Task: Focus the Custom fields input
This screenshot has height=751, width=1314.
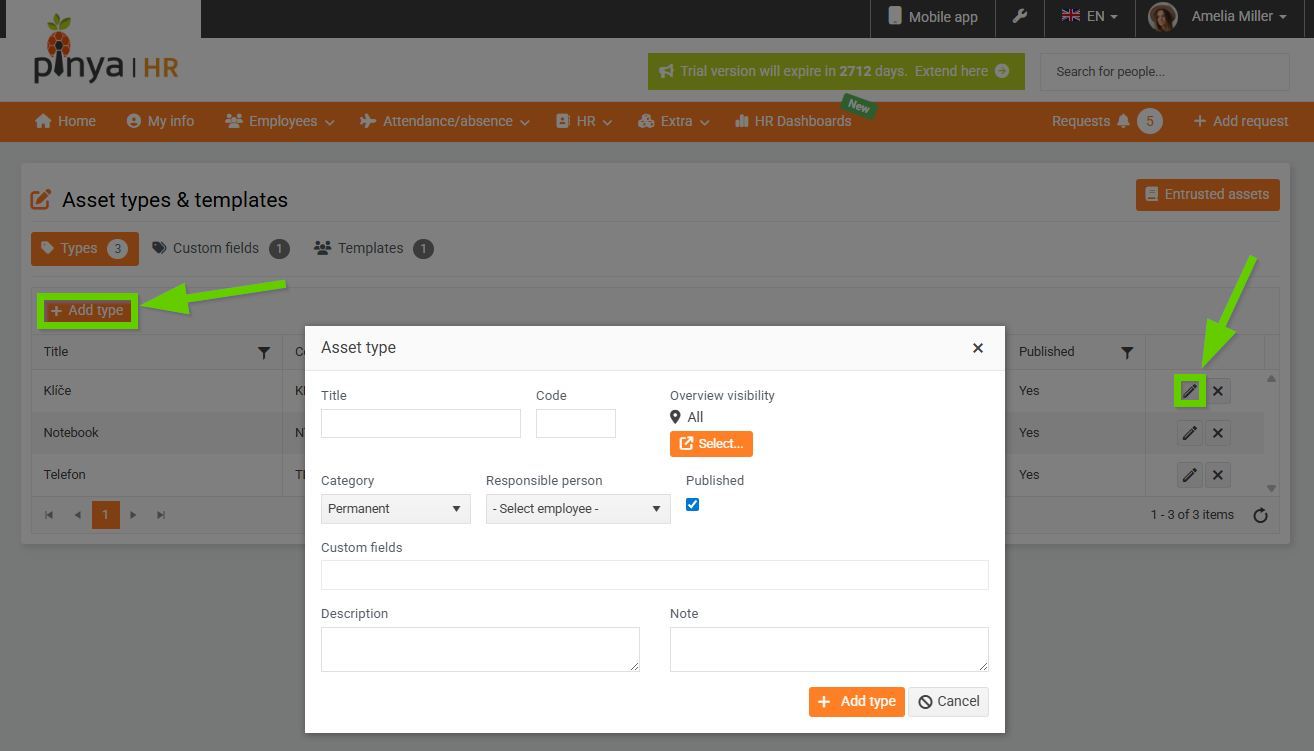Action: 655,575
